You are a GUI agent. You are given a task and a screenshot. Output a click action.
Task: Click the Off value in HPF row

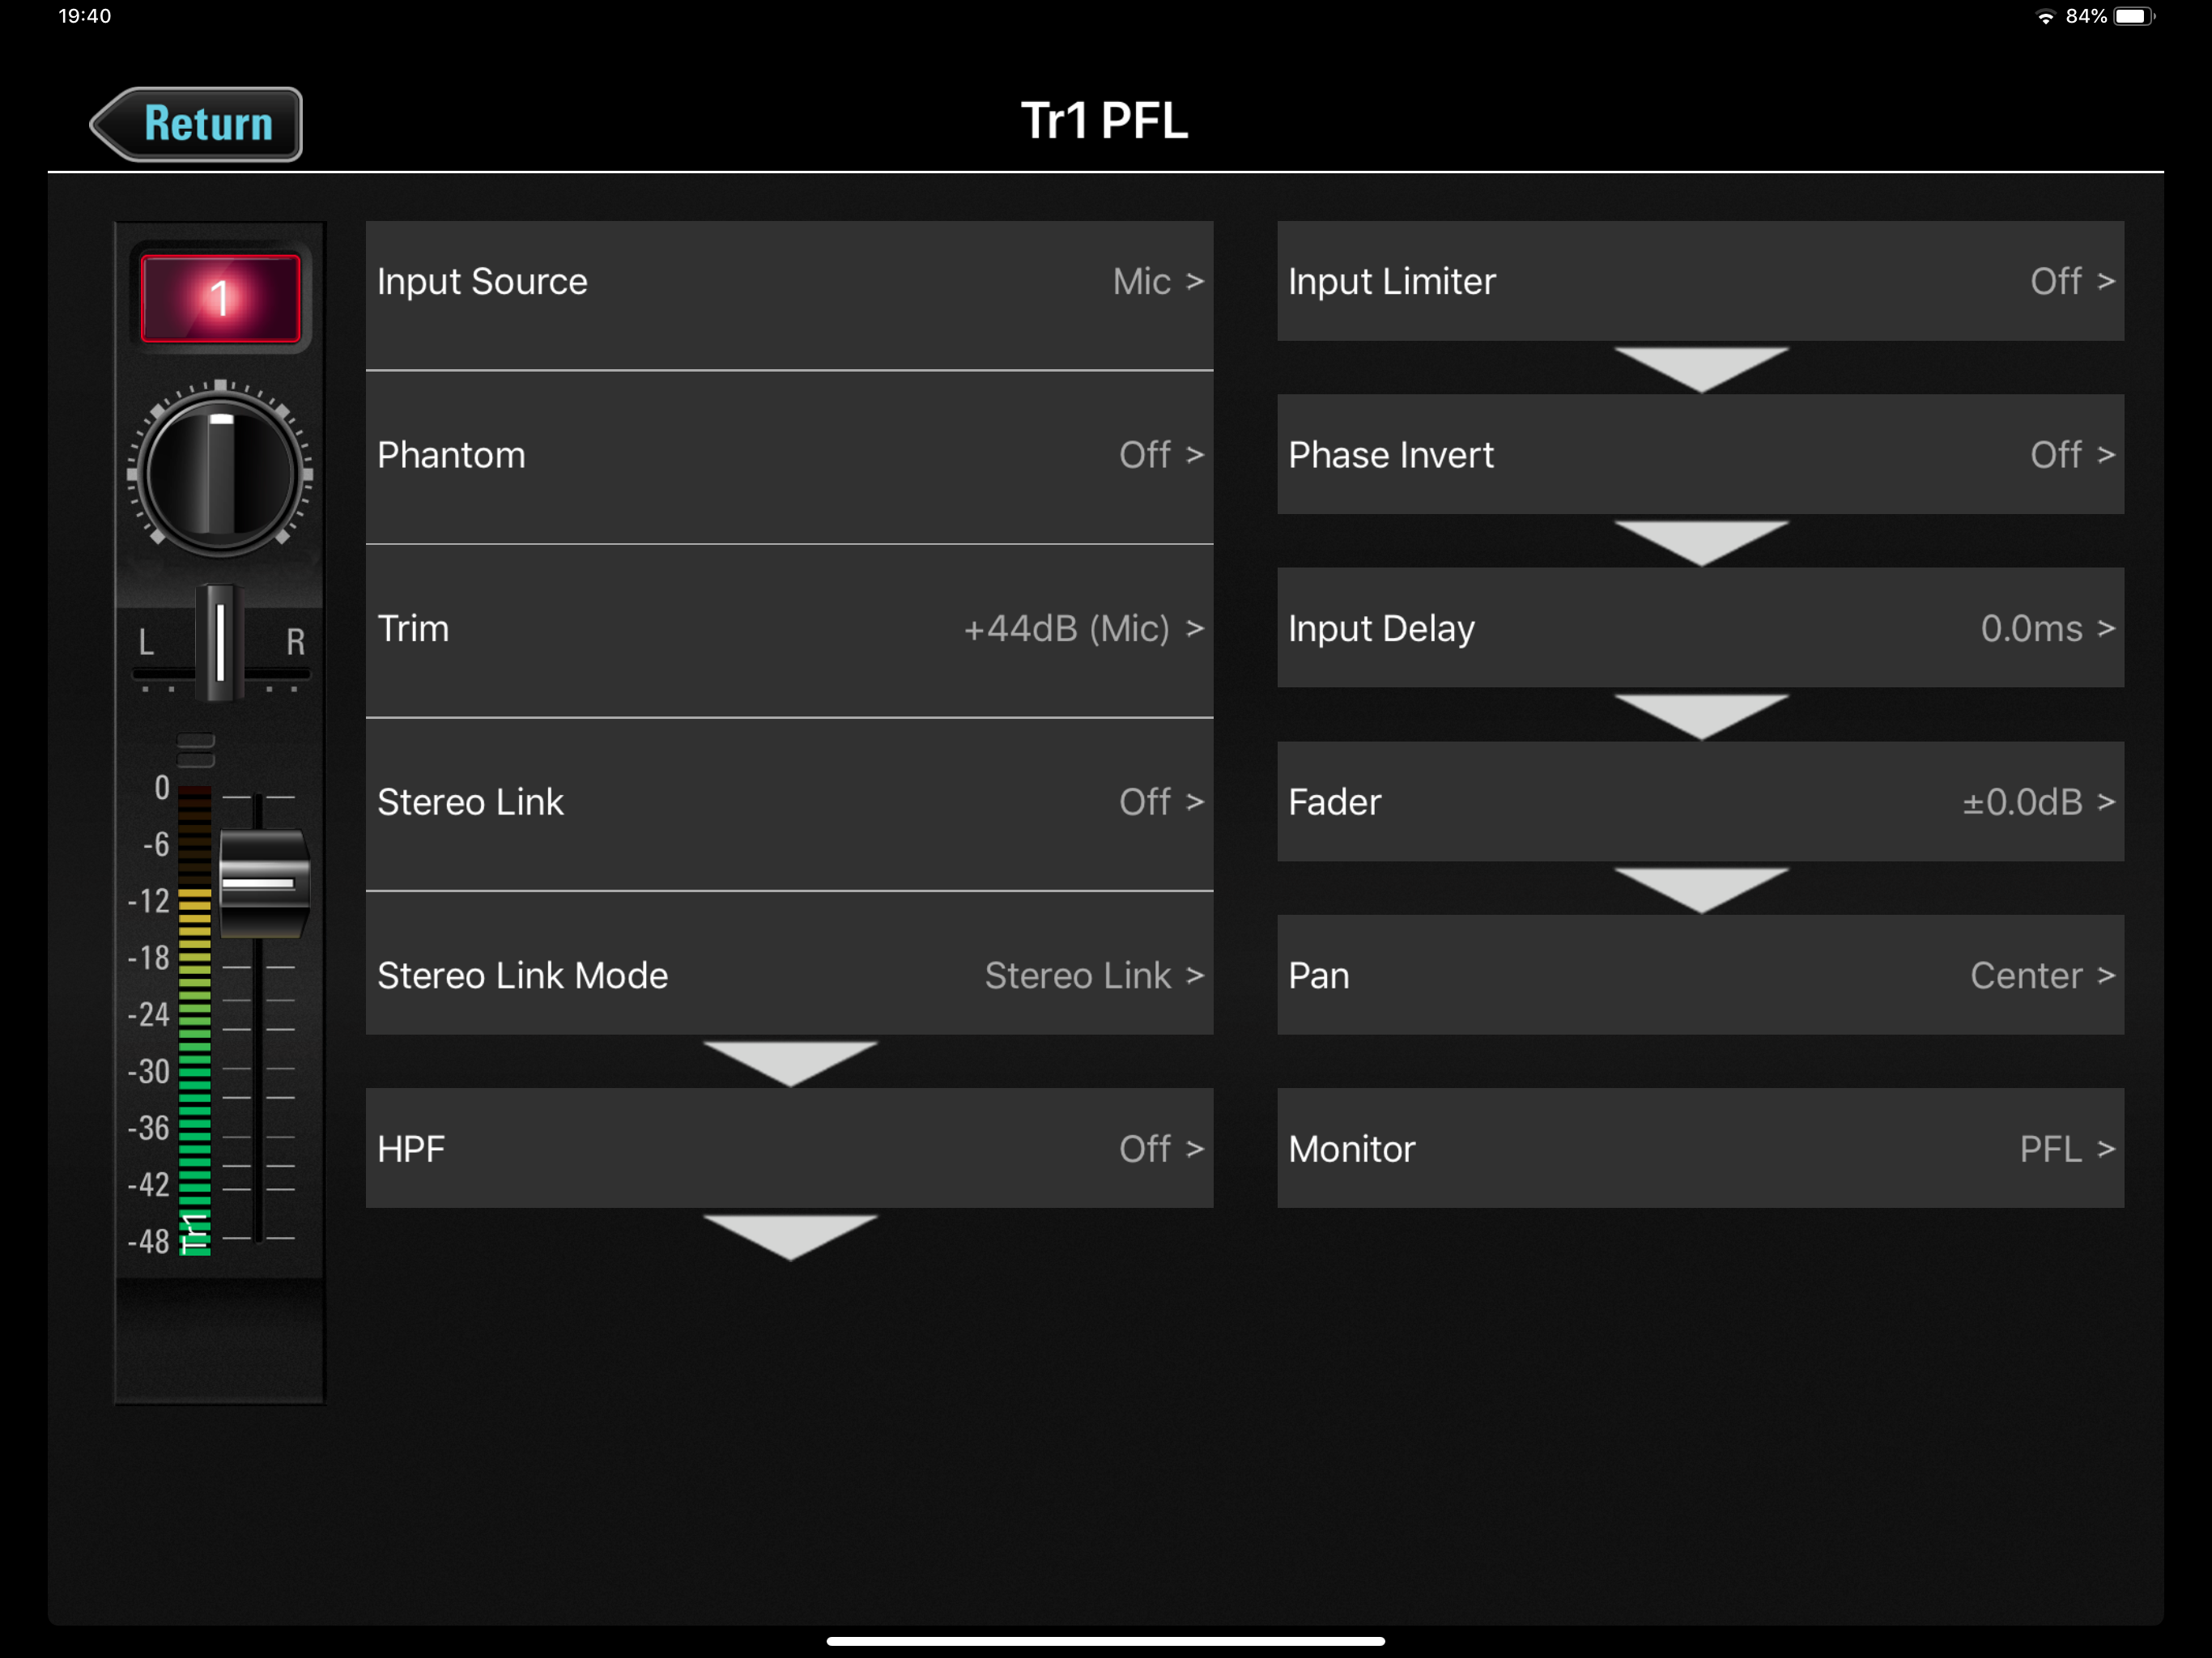point(1144,1149)
